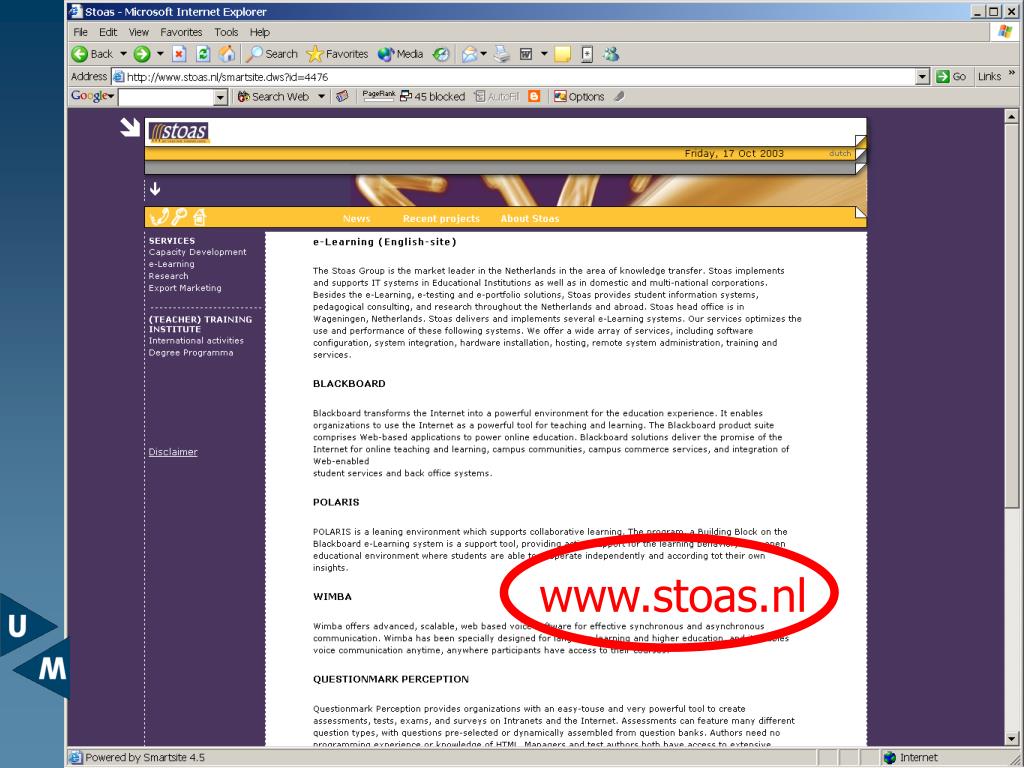Click the Google news search icon
This screenshot has width=1024, height=768.
(x=342, y=97)
